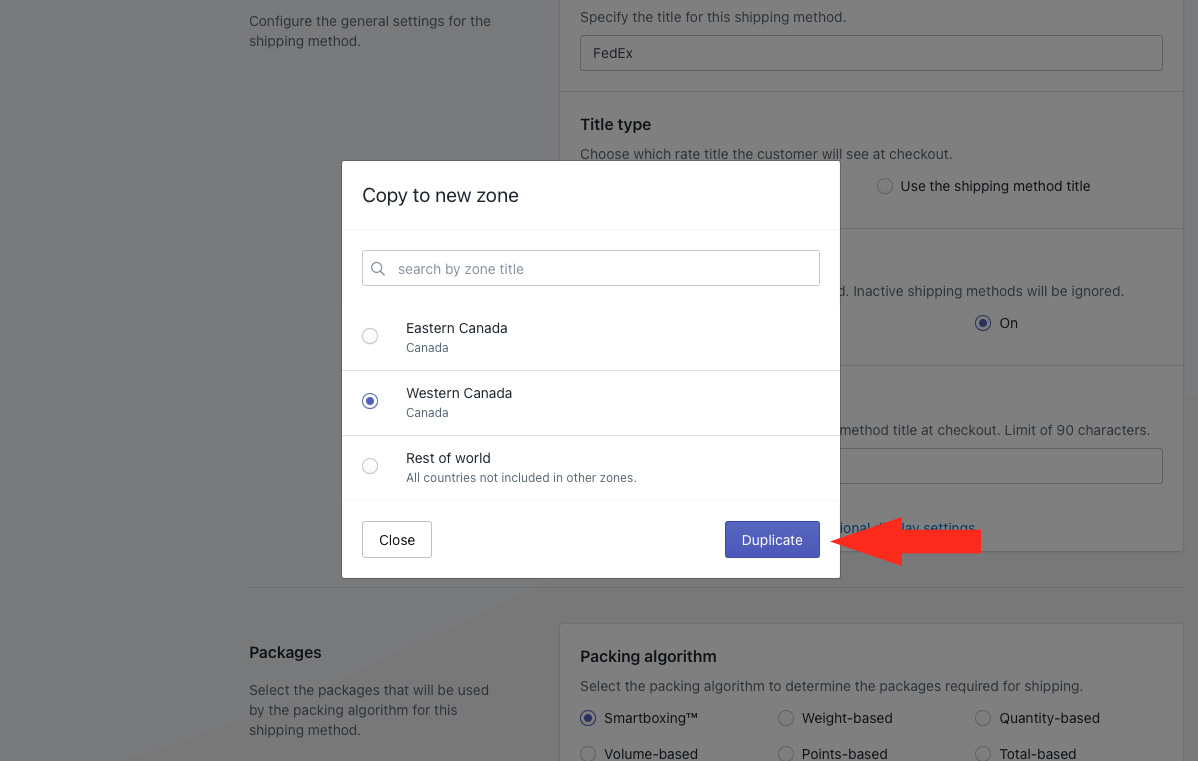Click the method title text field behind modal
This screenshot has height=761, width=1198.
pos(1000,466)
